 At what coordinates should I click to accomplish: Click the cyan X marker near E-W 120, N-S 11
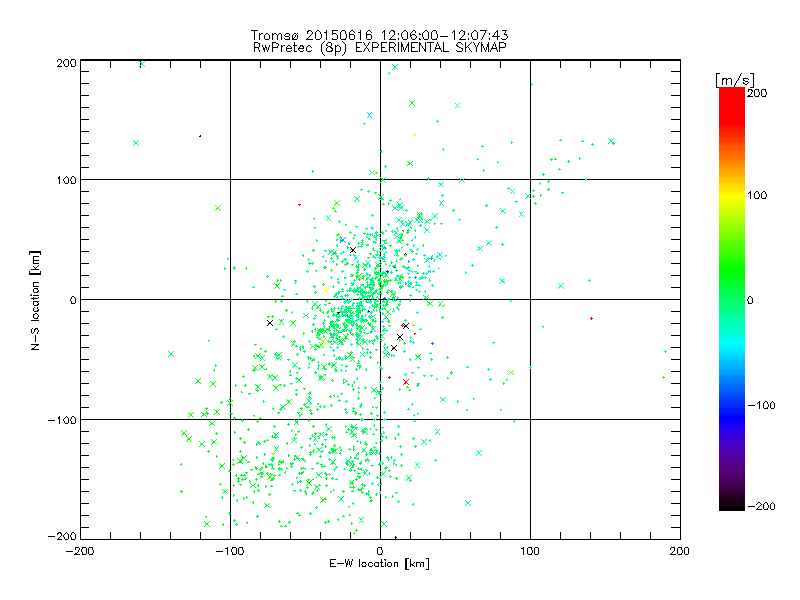561,286
